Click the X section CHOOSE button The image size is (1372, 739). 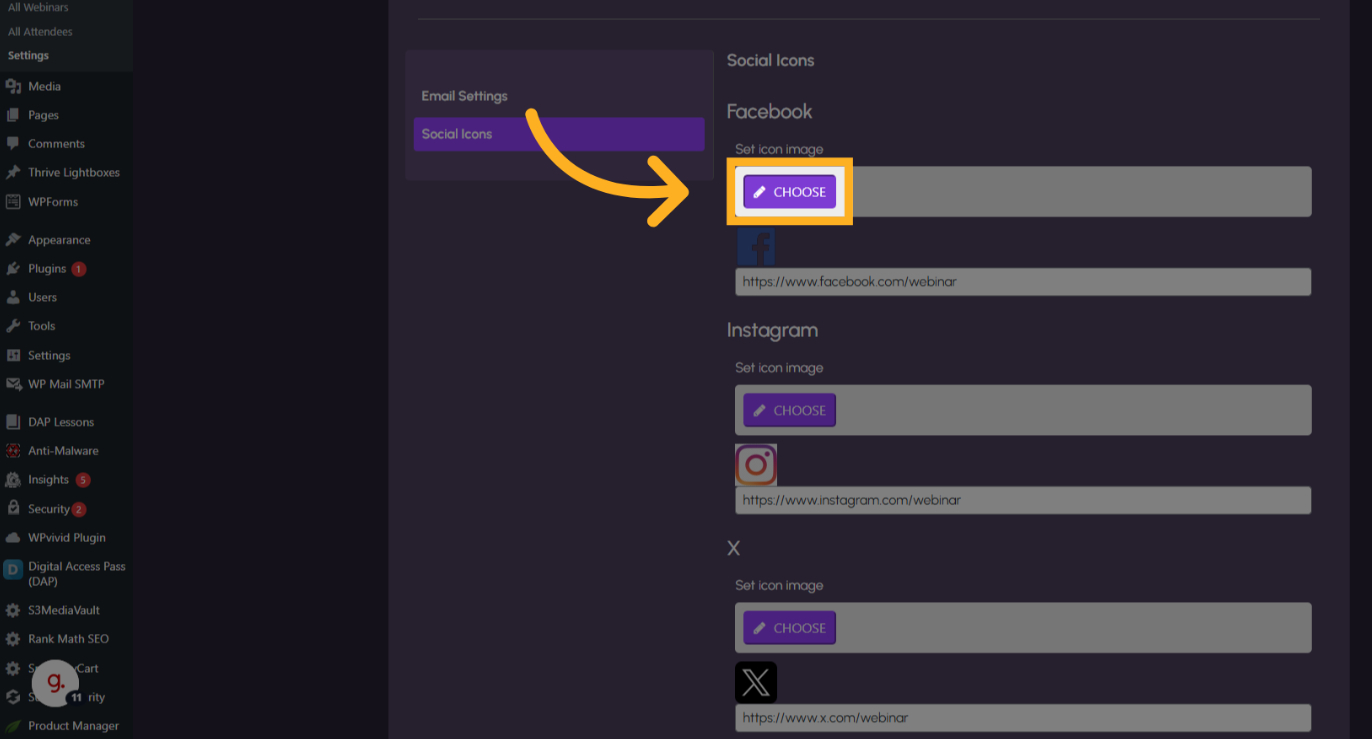789,628
